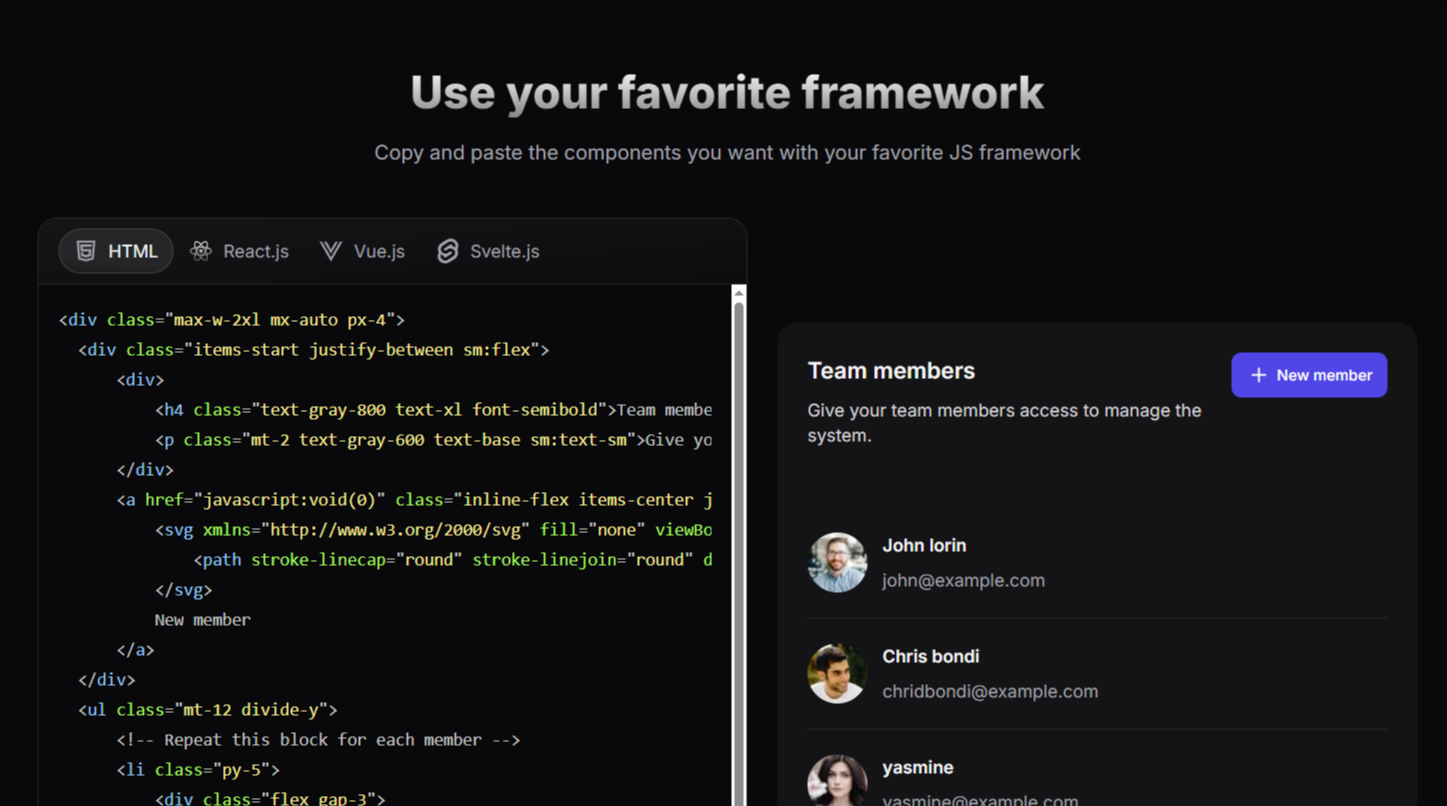
Task: Open Chris bondi's profile picture
Action: [837, 673]
